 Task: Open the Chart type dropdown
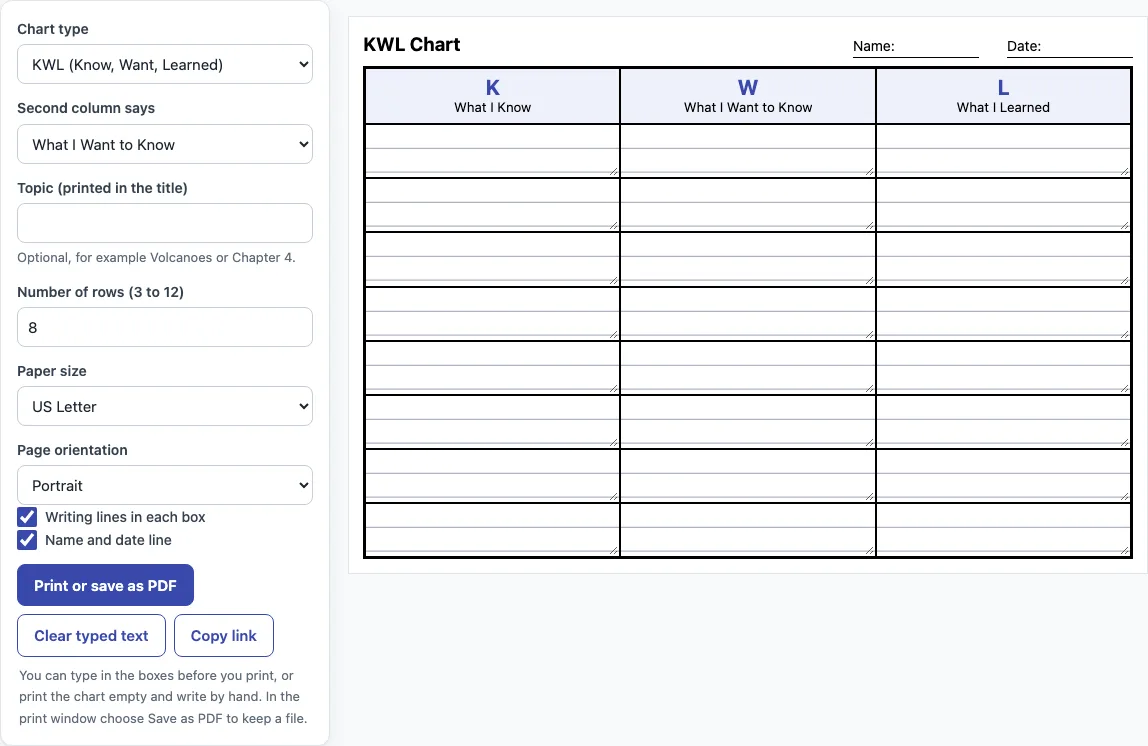click(165, 64)
